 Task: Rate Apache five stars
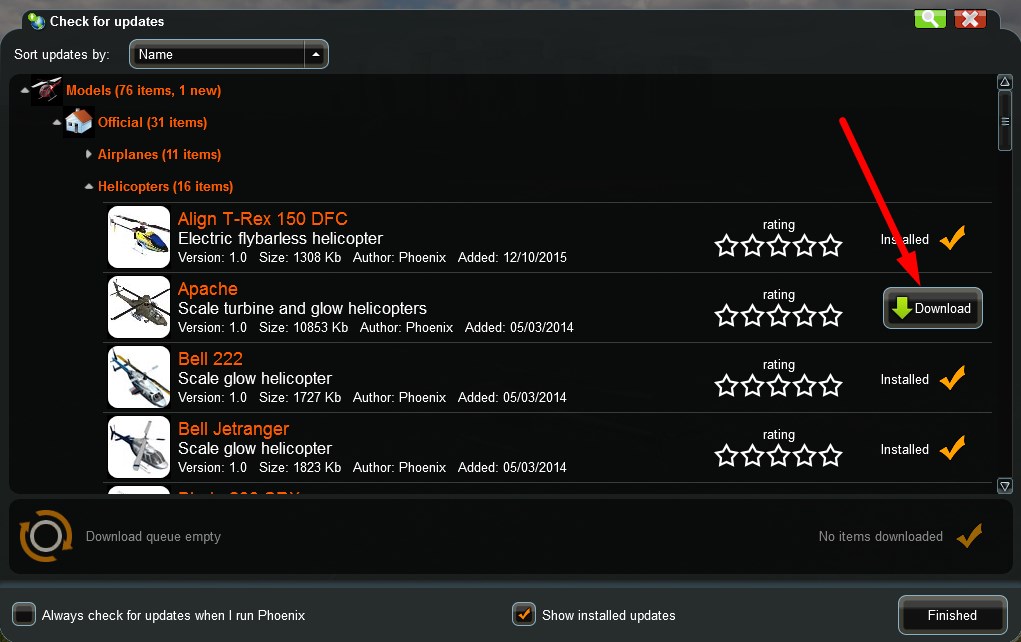[830, 316]
